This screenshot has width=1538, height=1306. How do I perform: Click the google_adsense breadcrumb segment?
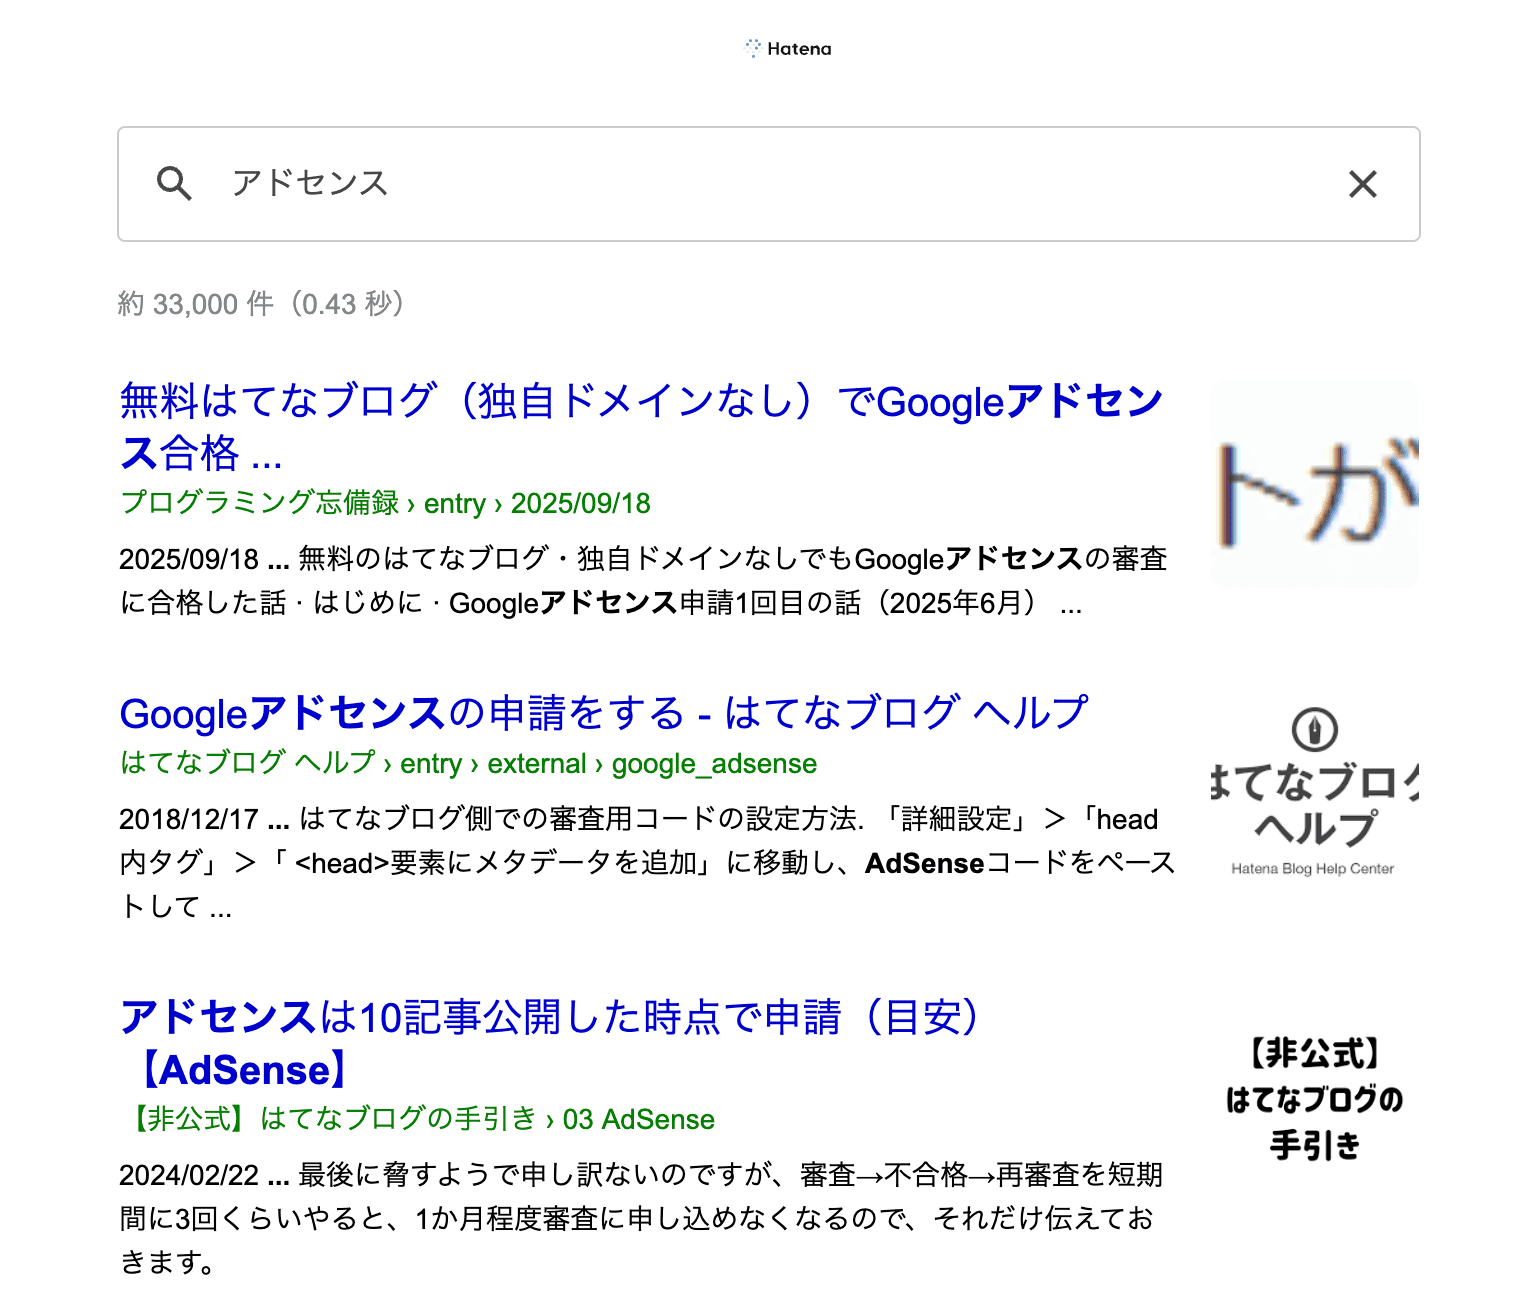713,763
